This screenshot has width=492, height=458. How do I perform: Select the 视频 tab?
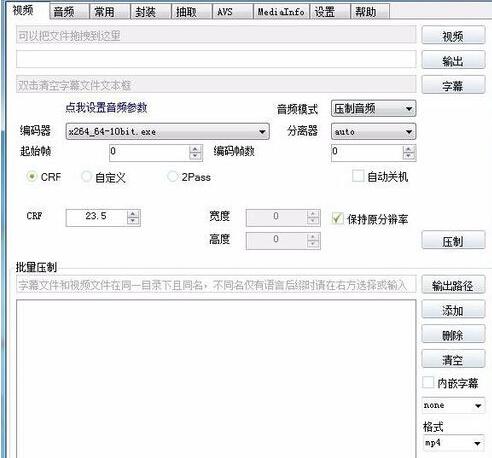[x=28, y=10]
